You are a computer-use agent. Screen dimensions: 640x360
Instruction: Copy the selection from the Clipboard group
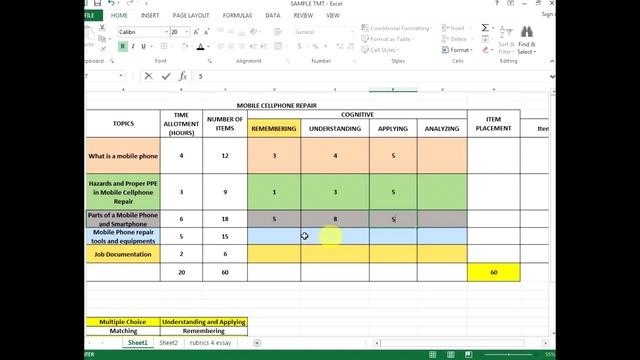tap(102, 39)
